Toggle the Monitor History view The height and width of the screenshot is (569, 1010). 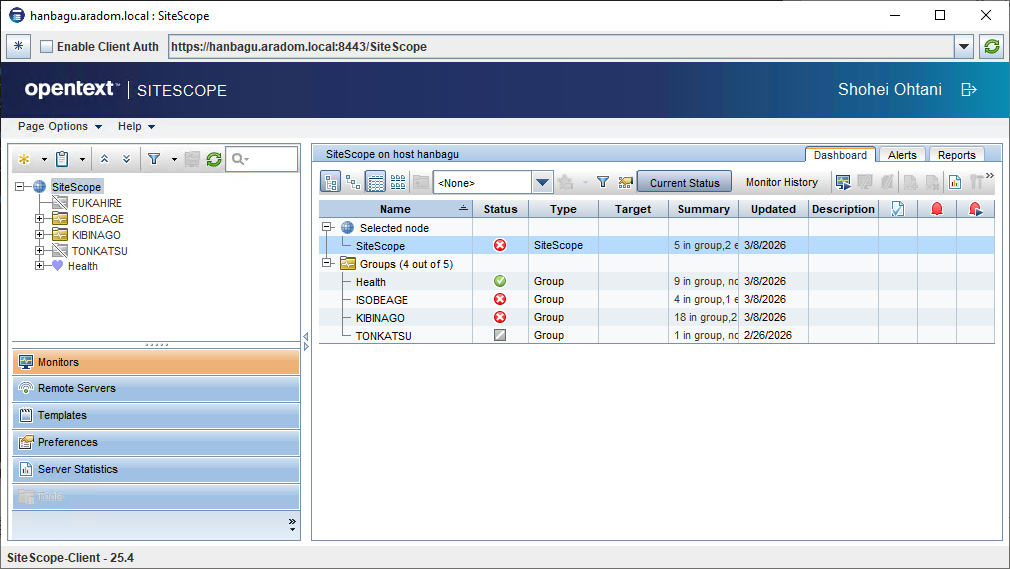point(781,182)
